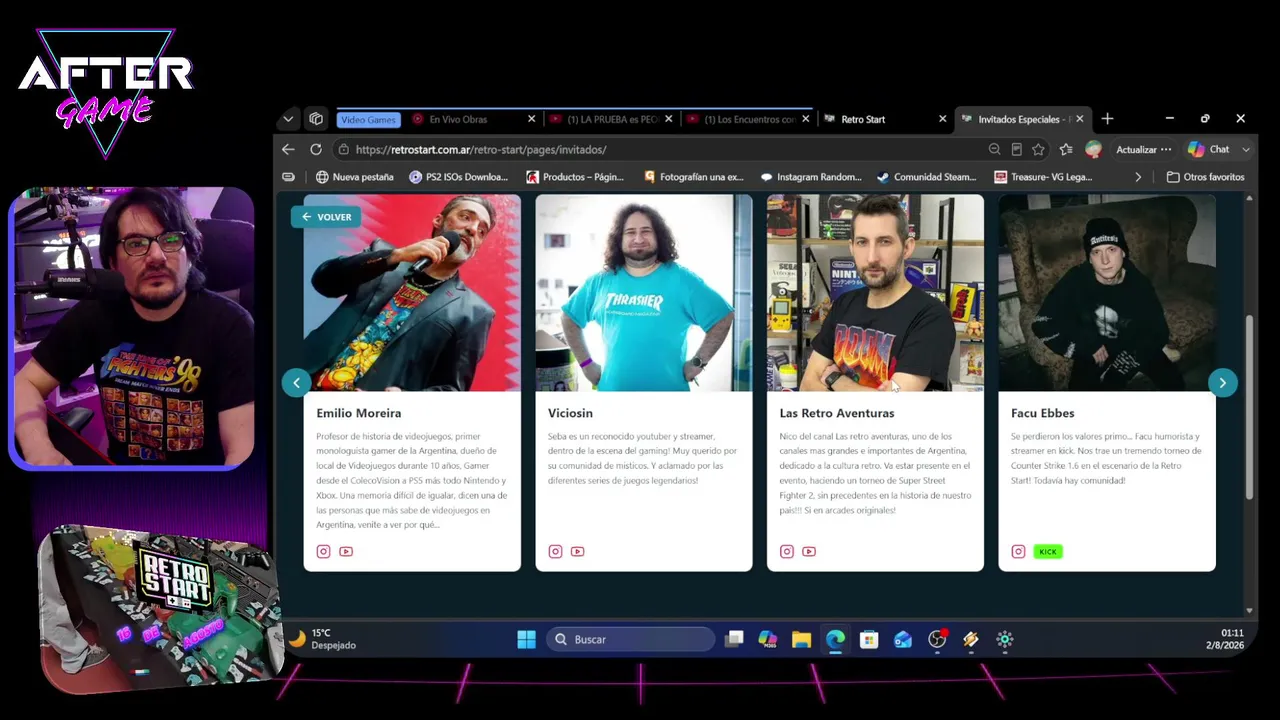Viewport: 1280px width, 720px height.
Task: Open the browser favorites list icon
Action: [x=1066, y=149]
